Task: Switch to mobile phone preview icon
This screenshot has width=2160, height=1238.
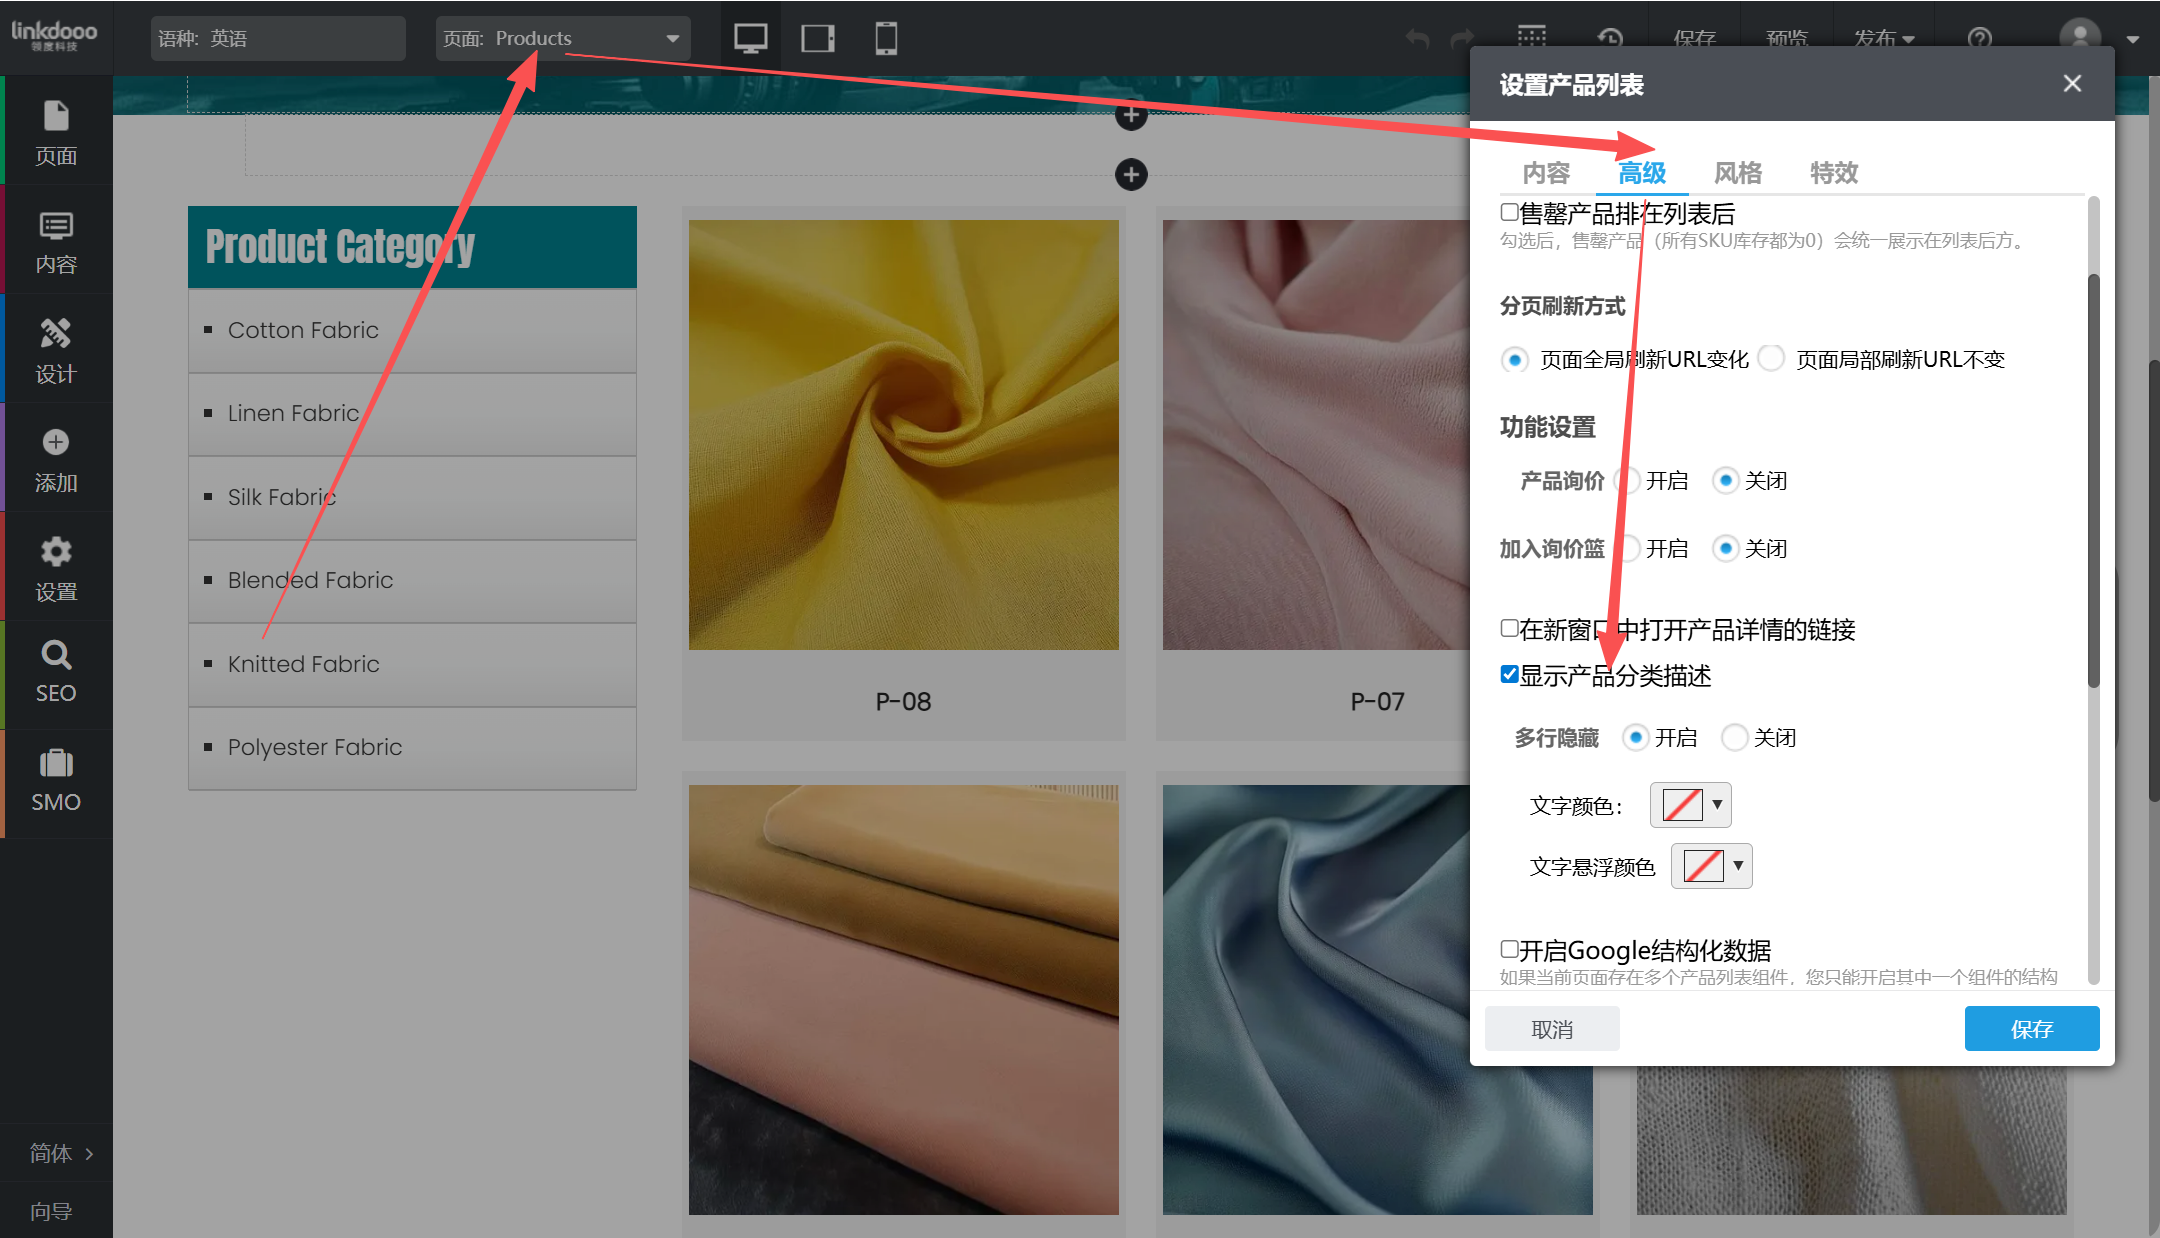Action: tap(885, 38)
